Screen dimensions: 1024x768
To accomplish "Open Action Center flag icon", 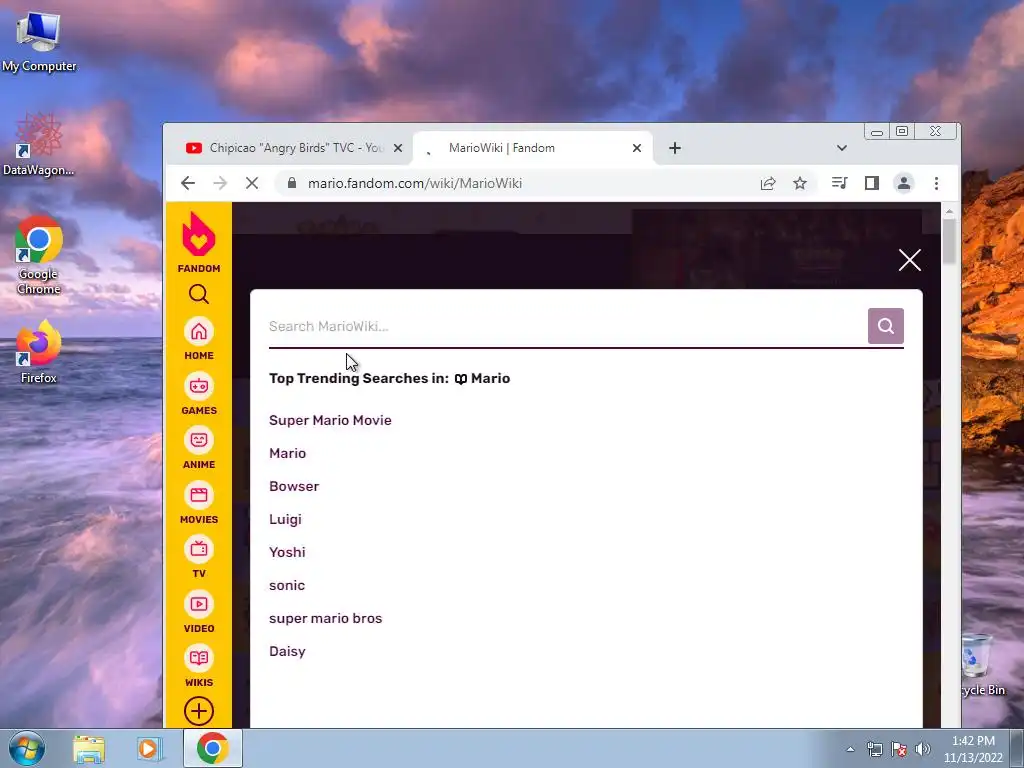I will coord(899,749).
